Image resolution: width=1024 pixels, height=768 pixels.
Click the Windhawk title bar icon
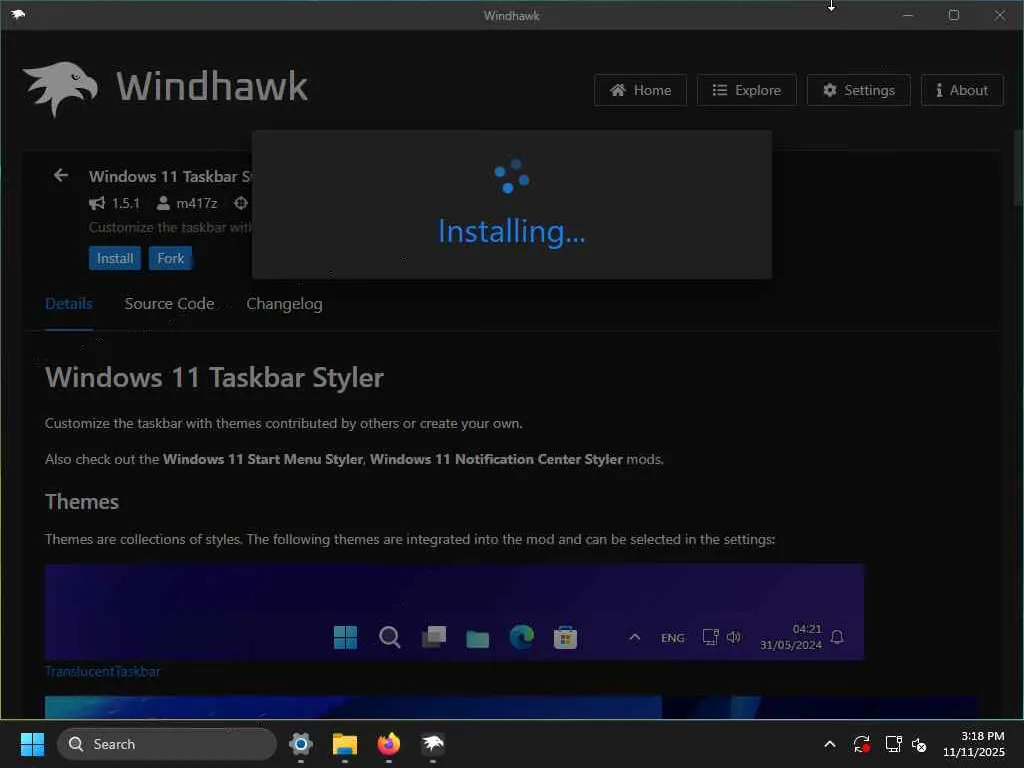click(18, 14)
